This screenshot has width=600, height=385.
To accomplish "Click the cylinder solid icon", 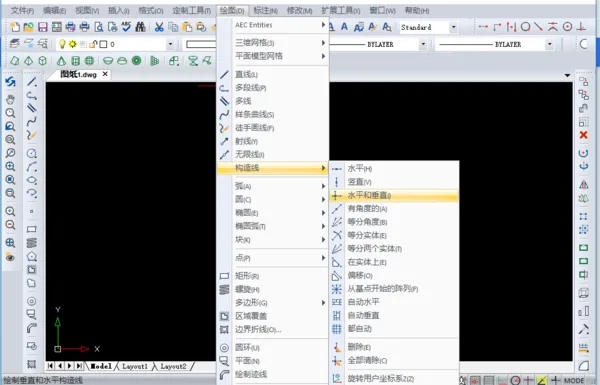I will [75, 60].
